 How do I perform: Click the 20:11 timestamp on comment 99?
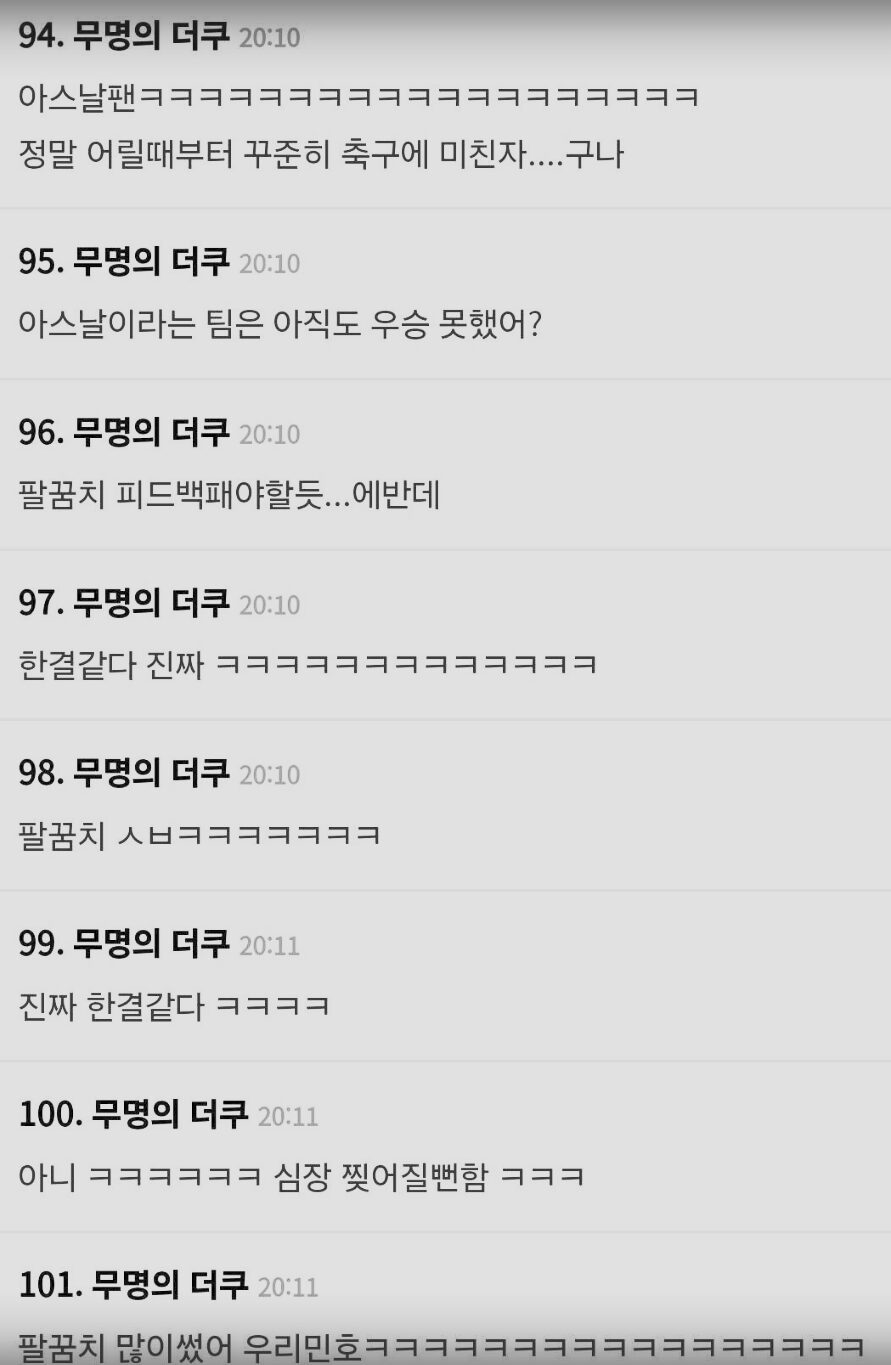pos(270,945)
